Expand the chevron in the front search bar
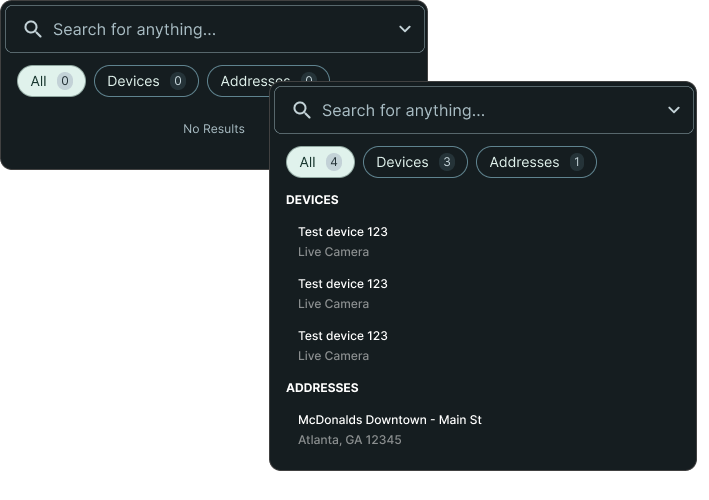This screenshot has width=709, height=500. pos(674,110)
